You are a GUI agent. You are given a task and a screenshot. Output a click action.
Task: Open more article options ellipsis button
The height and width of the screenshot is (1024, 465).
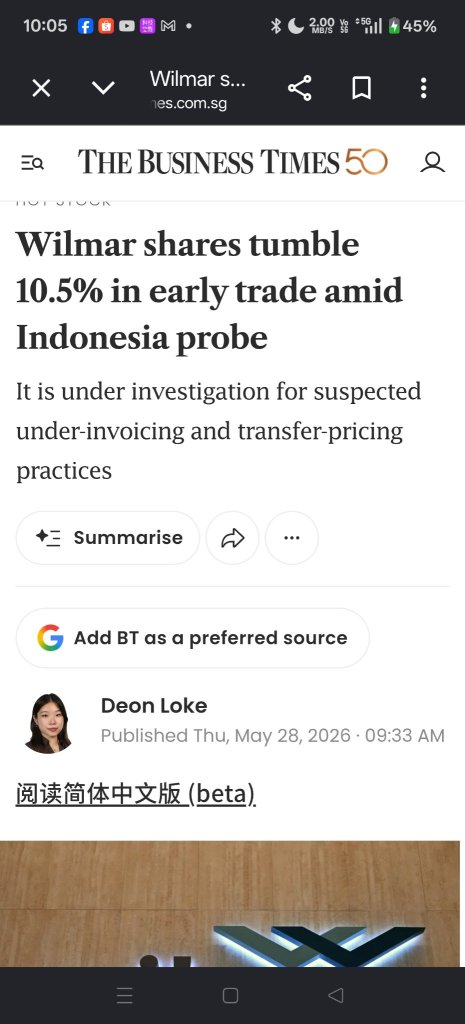click(x=292, y=537)
